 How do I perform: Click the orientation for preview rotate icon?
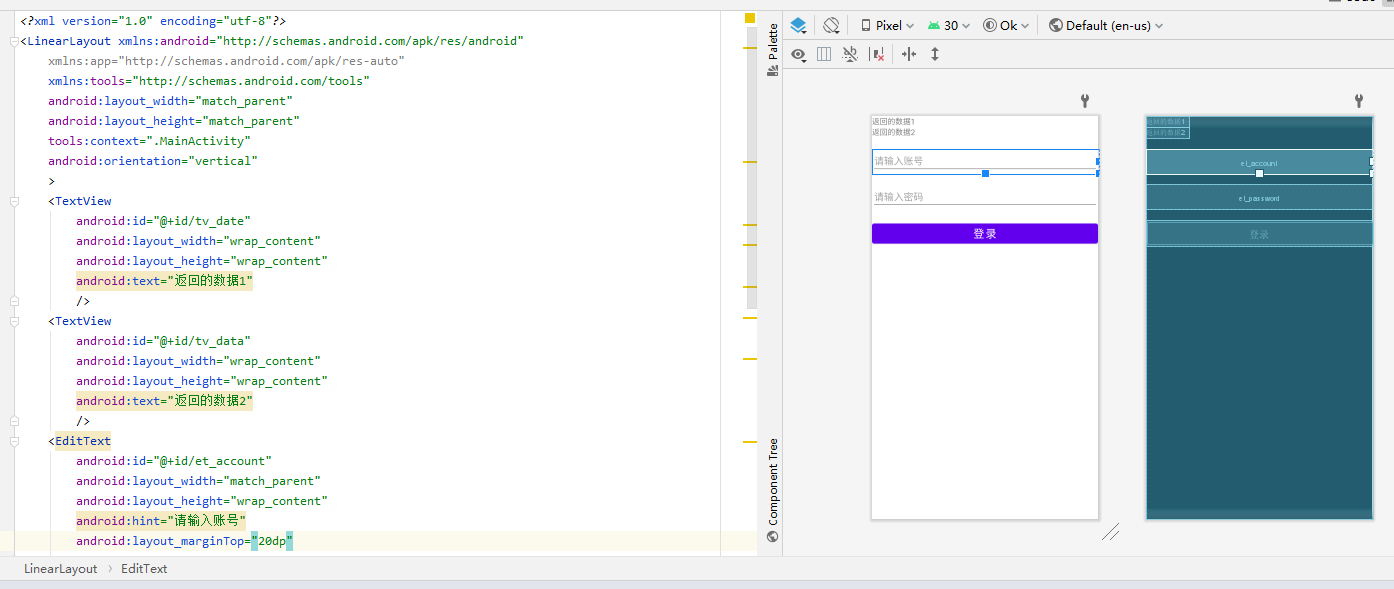831,25
